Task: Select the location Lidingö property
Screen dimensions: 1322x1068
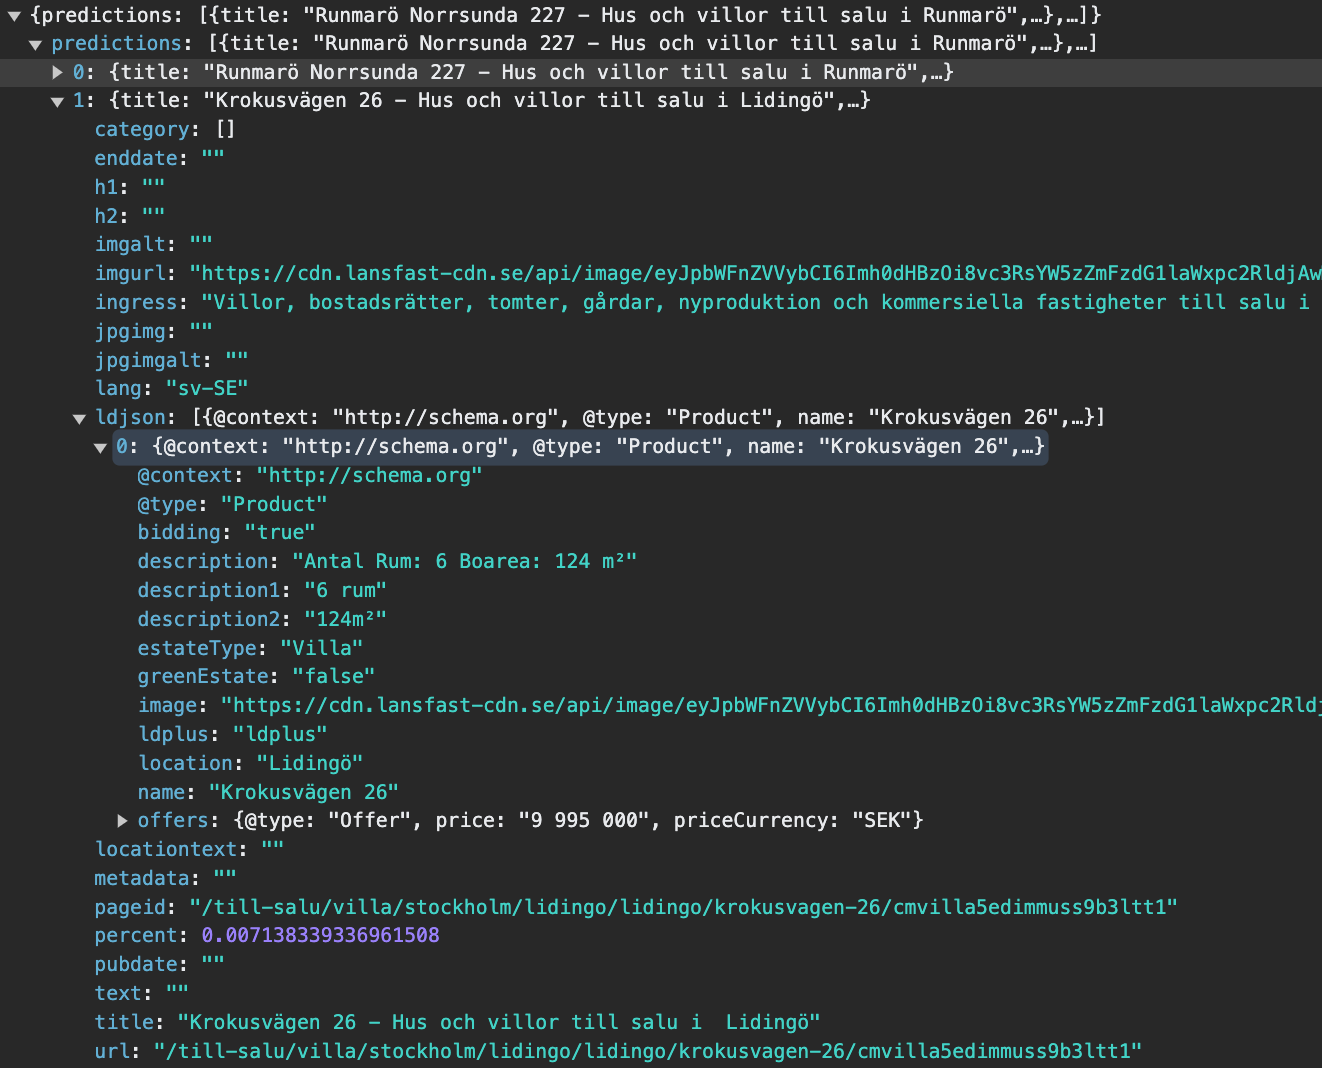Action: [x=250, y=763]
